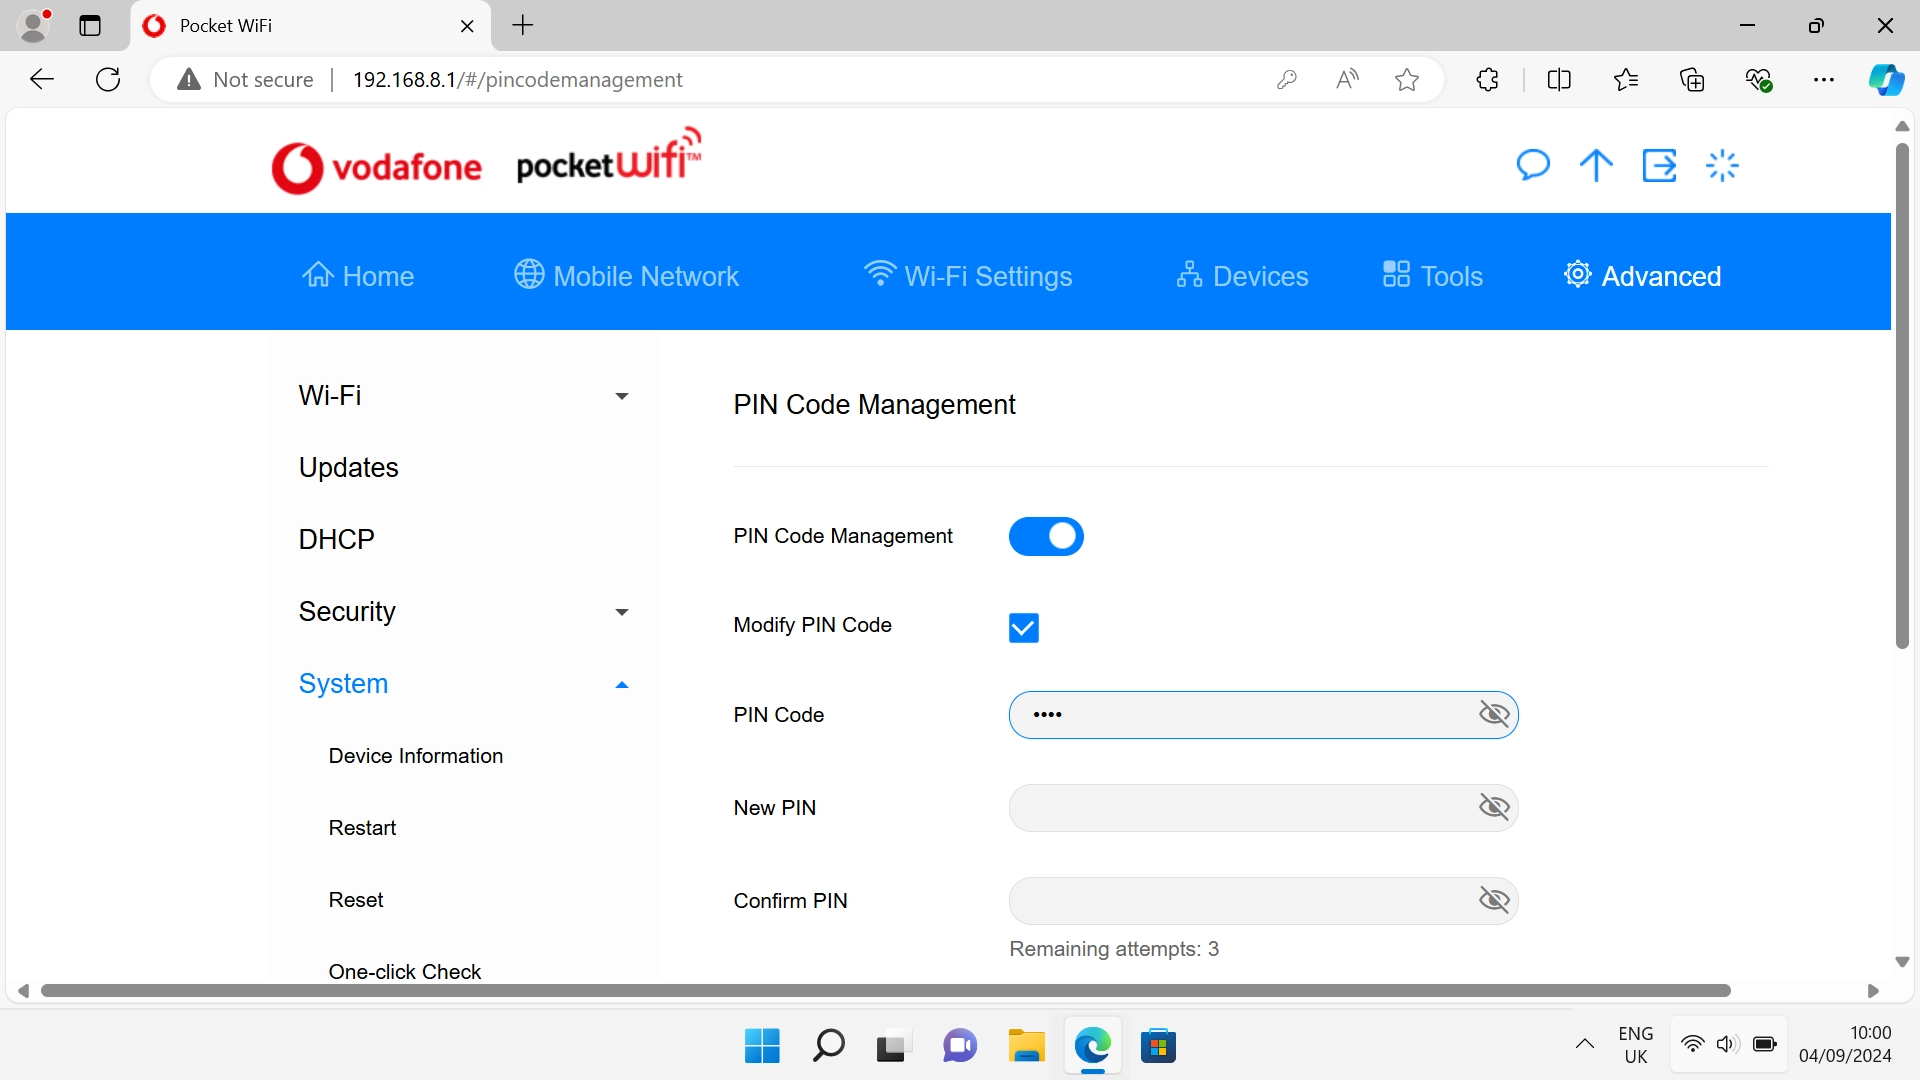Viewport: 1920px width, 1080px height.
Task: Click the loading spinner icon in header
Action: coord(1722,165)
